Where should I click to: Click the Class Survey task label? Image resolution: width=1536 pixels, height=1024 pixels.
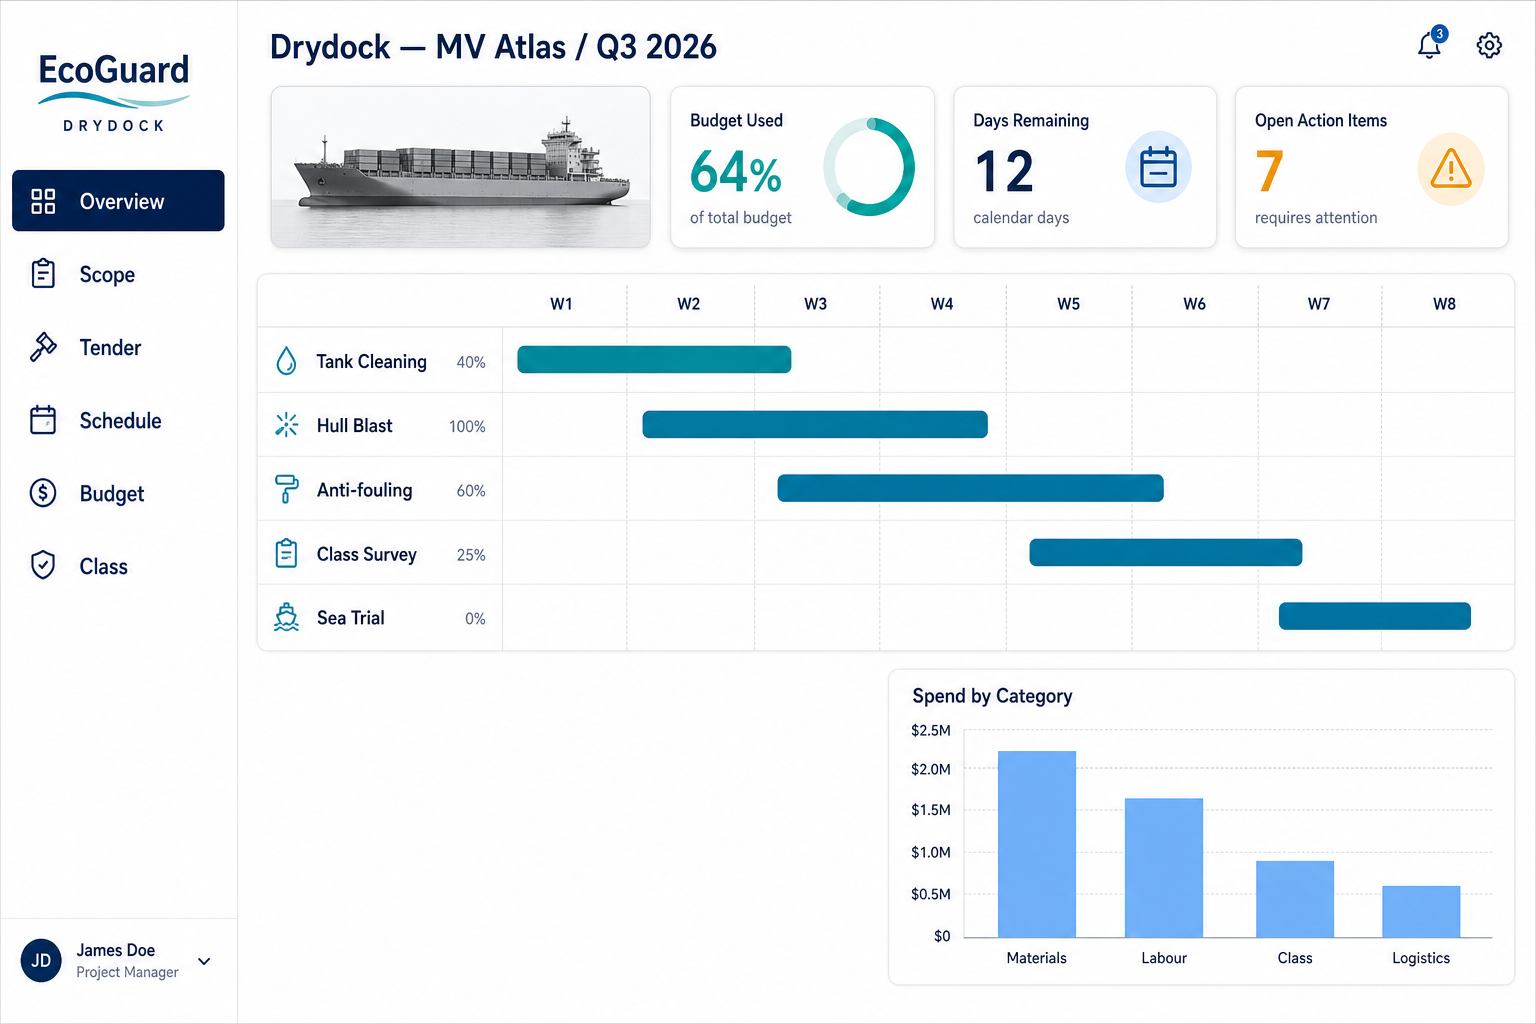coord(367,554)
